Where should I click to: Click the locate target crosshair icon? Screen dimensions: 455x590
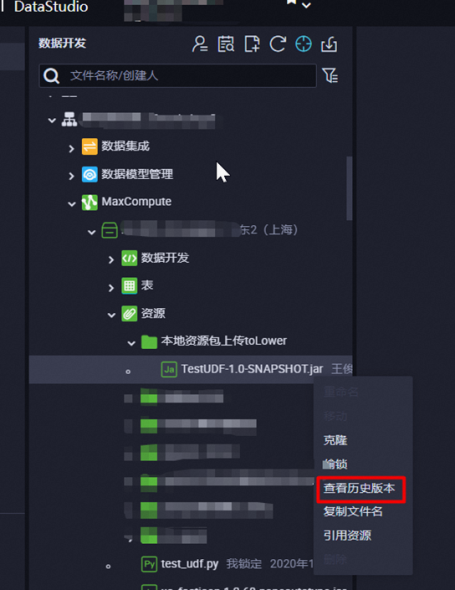pyautogui.click(x=303, y=44)
